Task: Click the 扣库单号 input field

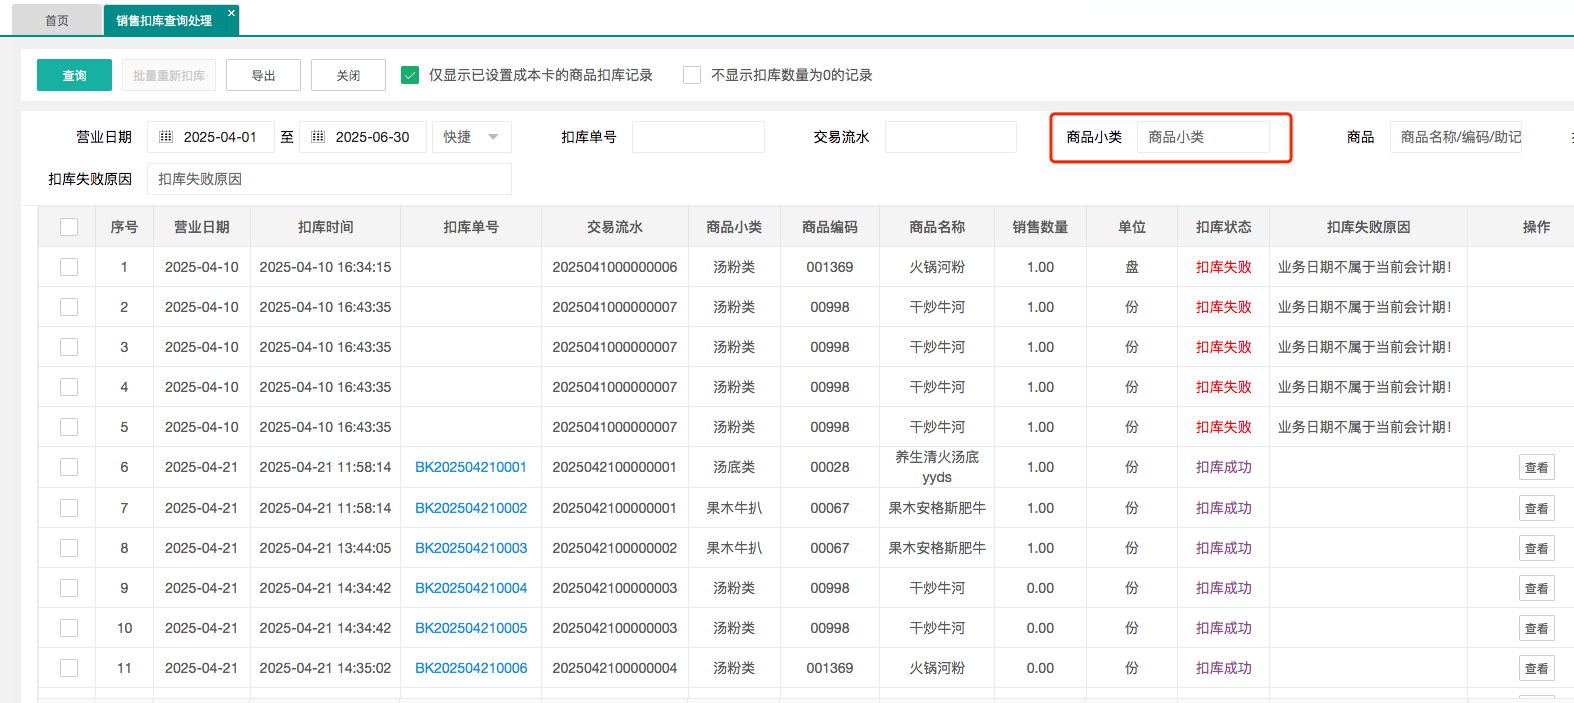Action: pos(698,137)
